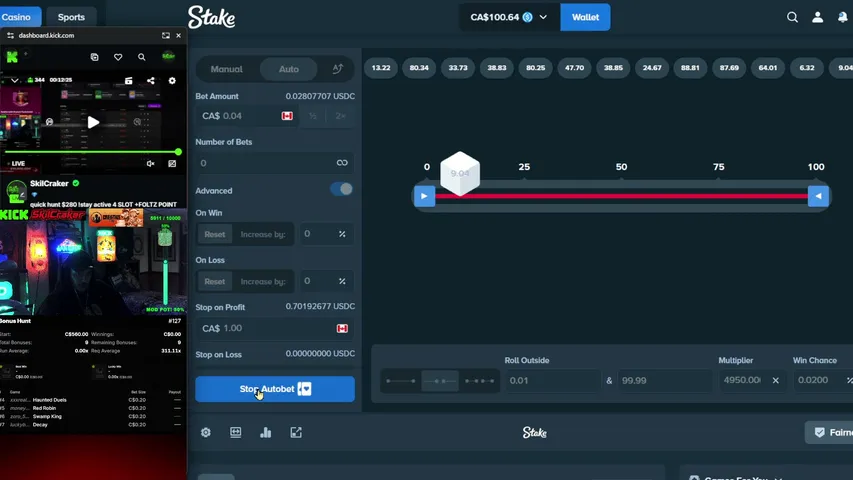Play the Kick stream preview
The height and width of the screenshot is (480, 853).
[x=94, y=122]
